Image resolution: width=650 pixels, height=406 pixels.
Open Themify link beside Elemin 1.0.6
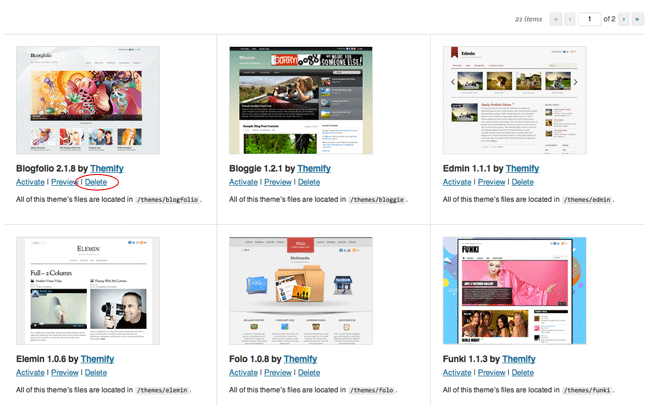coord(97,359)
